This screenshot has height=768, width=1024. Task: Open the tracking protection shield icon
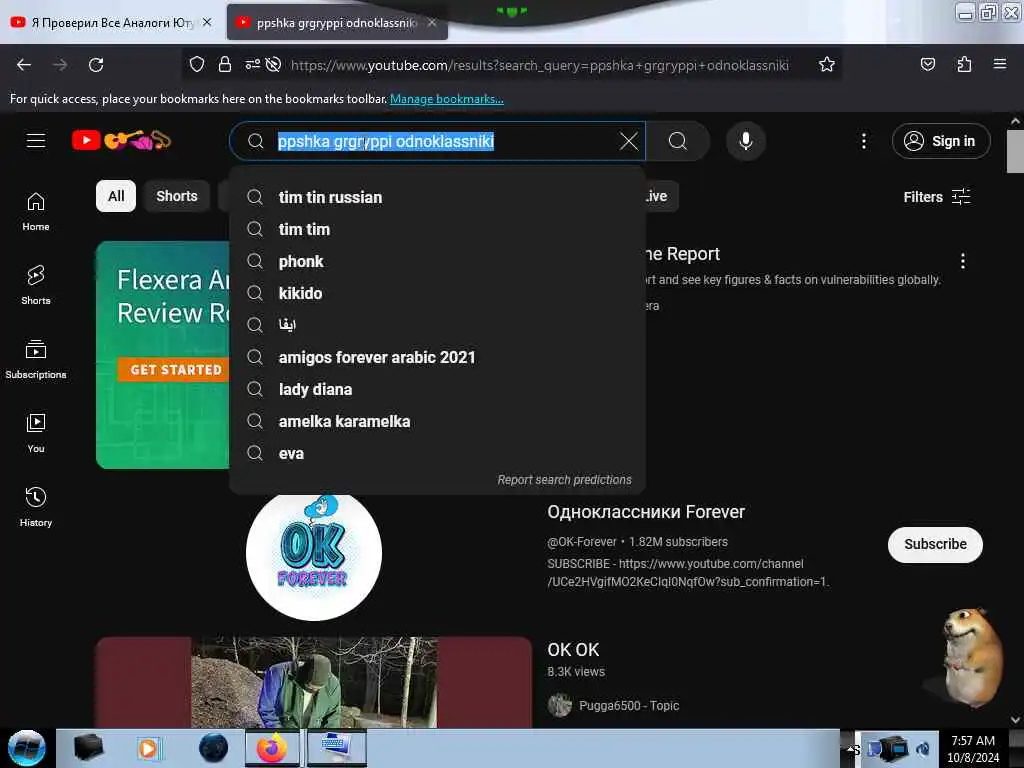click(x=197, y=64)
